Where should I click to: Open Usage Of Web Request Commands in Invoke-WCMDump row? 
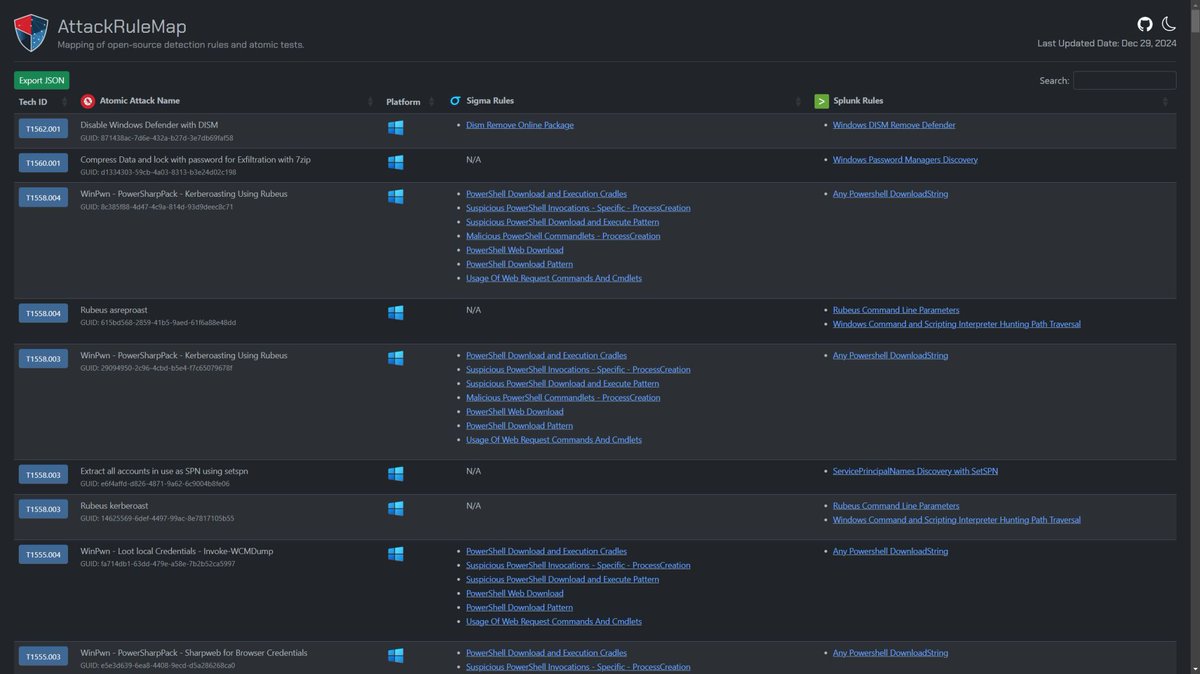click(x=554, y=621)
